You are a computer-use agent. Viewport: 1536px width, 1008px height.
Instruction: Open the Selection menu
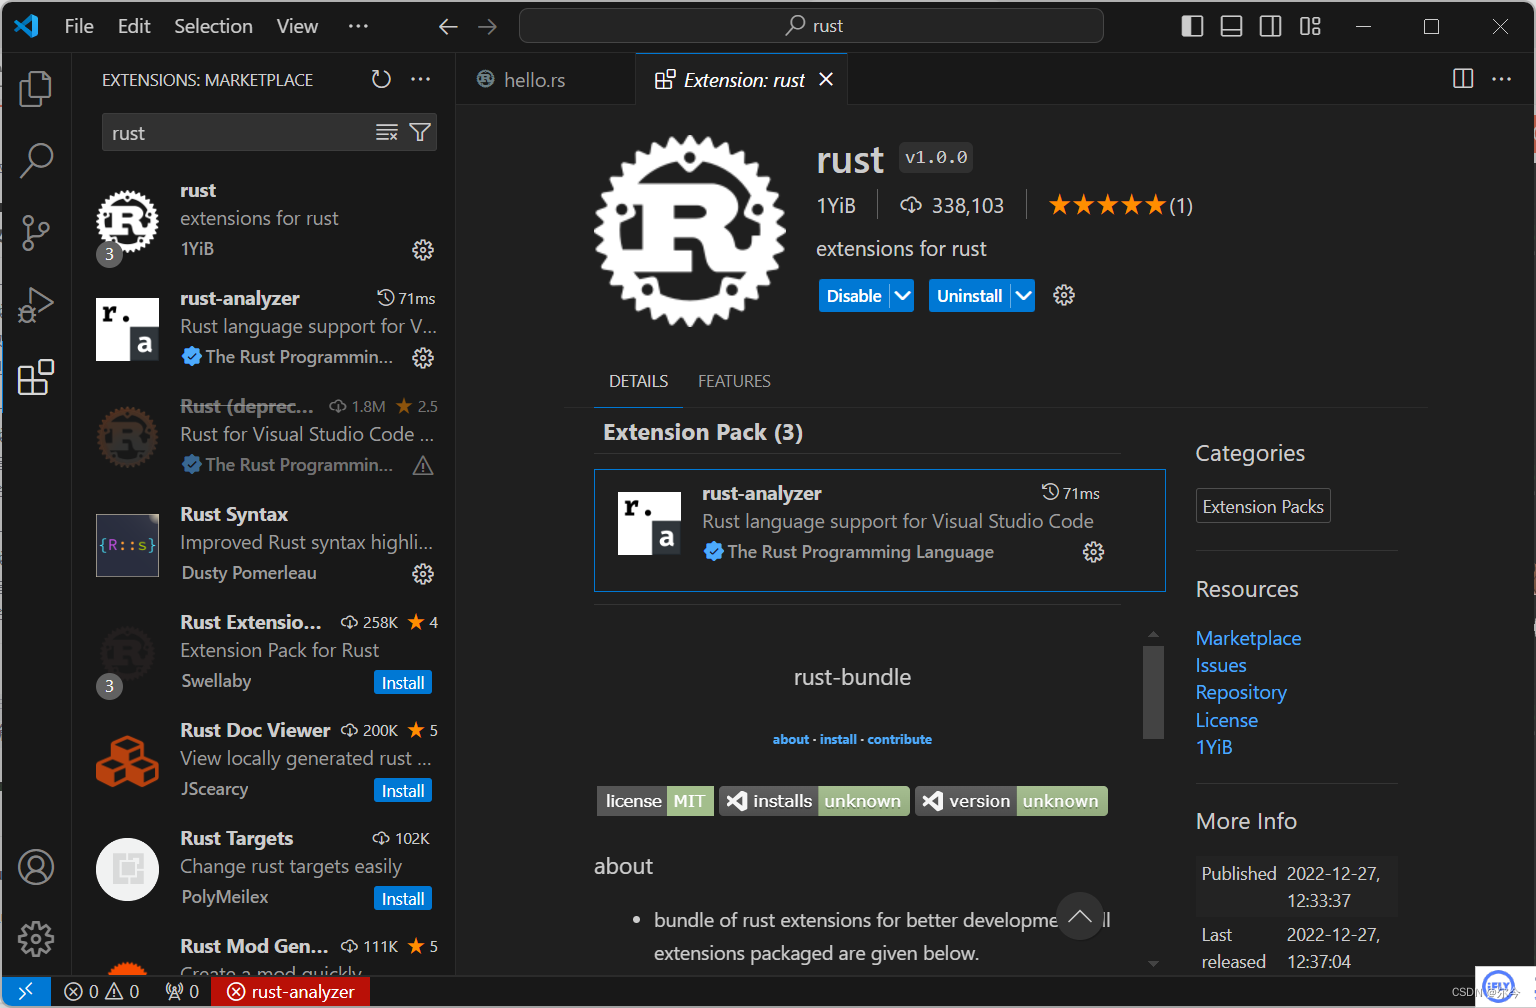pos(213,26)
